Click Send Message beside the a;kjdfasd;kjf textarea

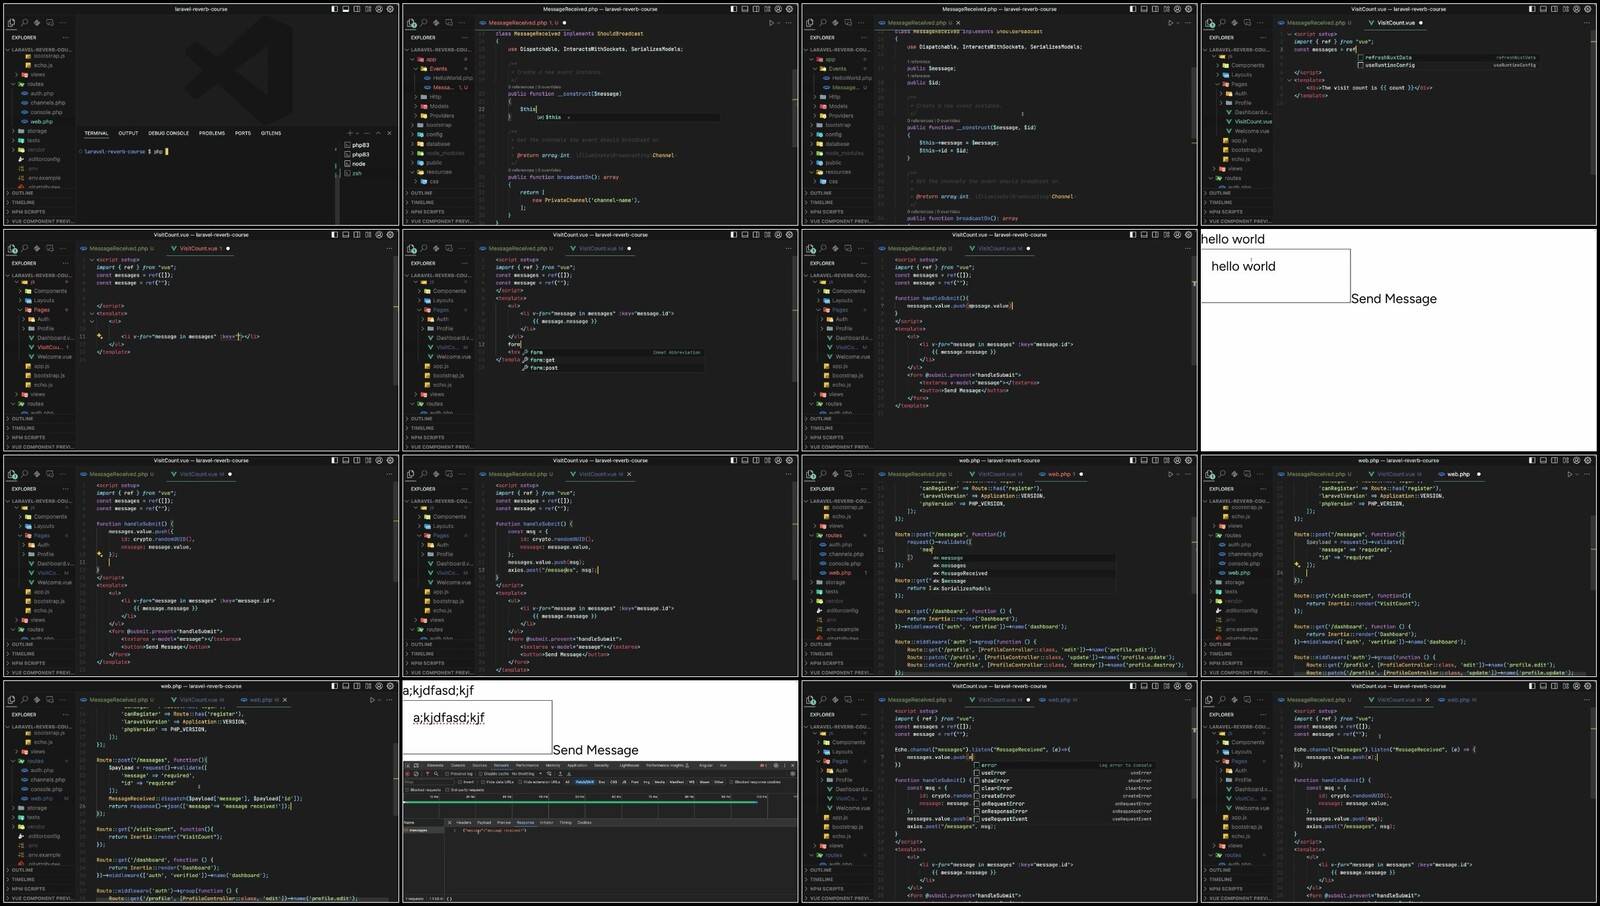595,750
